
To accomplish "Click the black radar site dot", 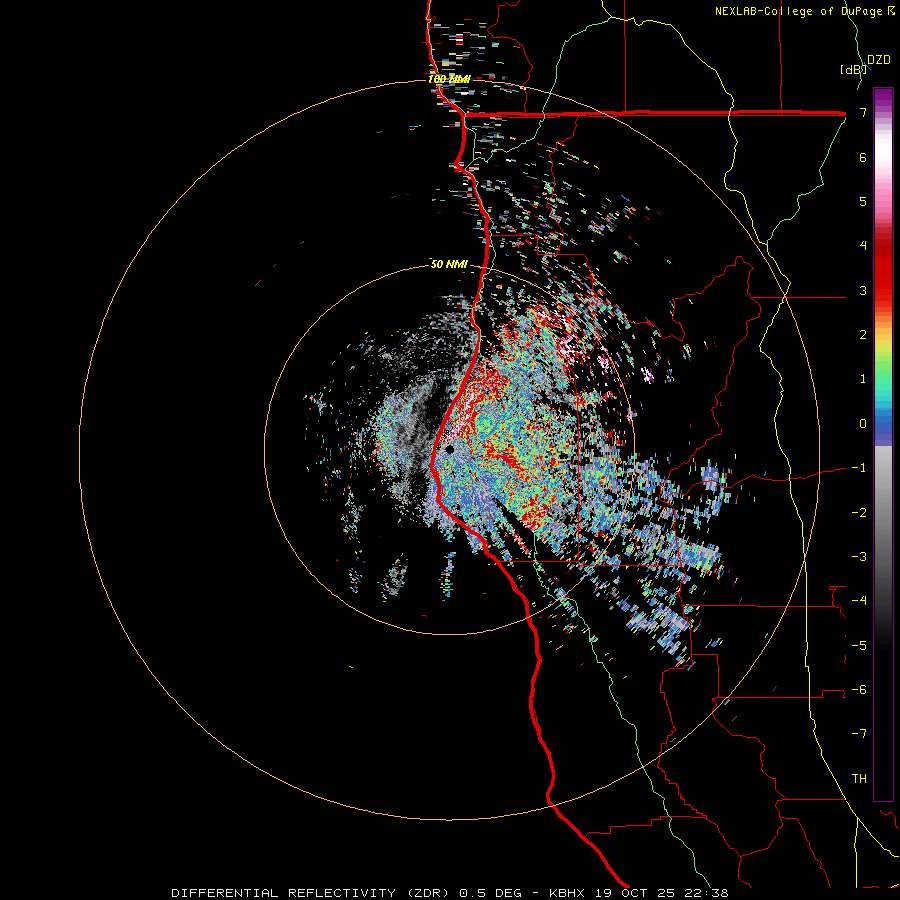I will [449, 449].
